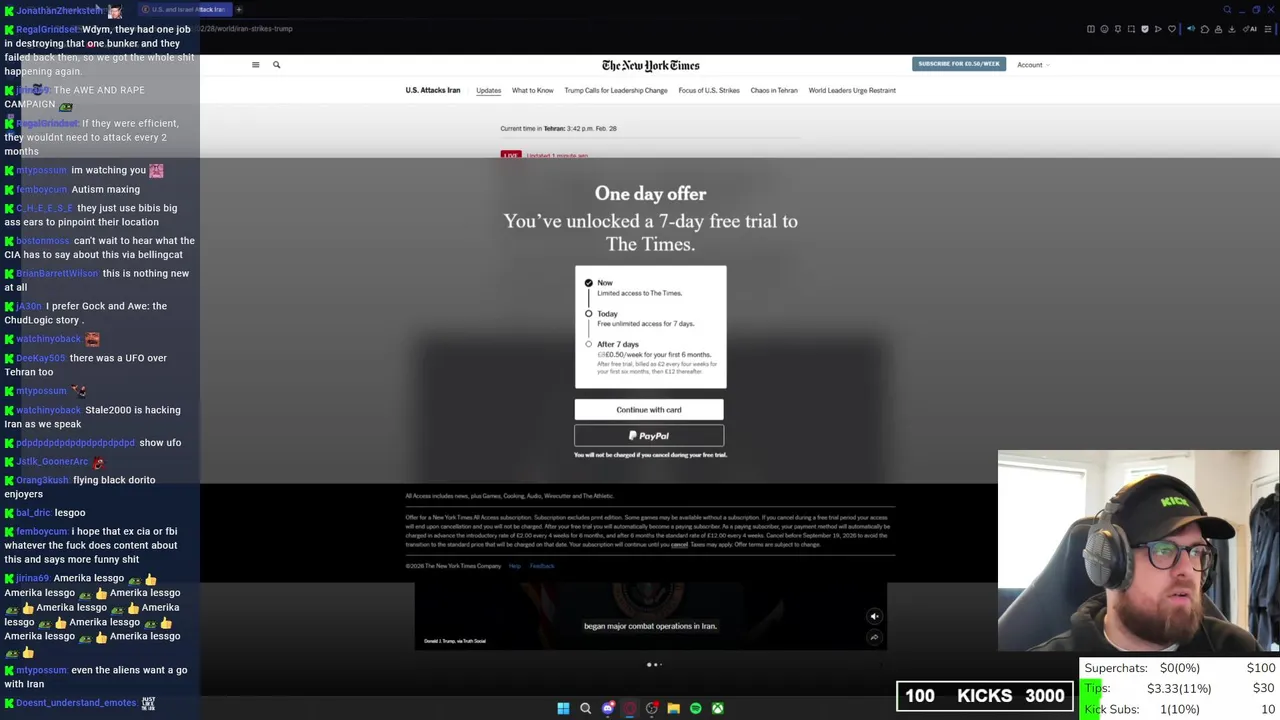Click the browser downloads icon
1280x720 pixels.
[1232, 29]
